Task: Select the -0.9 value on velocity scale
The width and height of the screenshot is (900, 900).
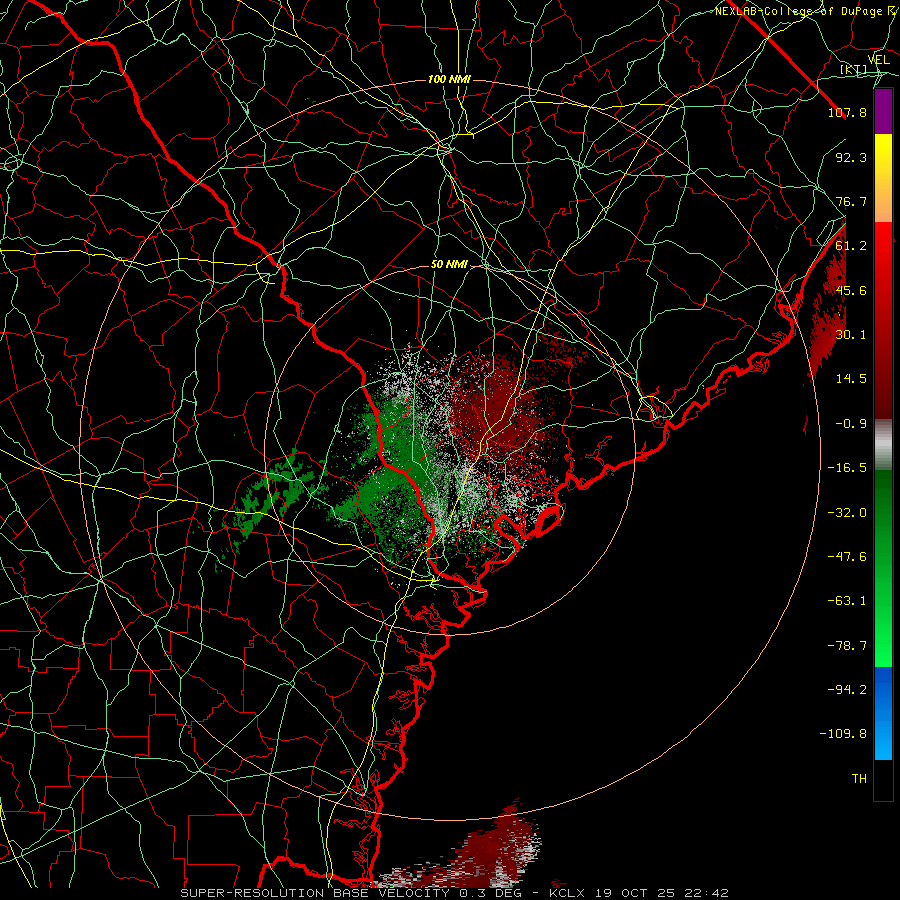Action: (x=851, y=424)
